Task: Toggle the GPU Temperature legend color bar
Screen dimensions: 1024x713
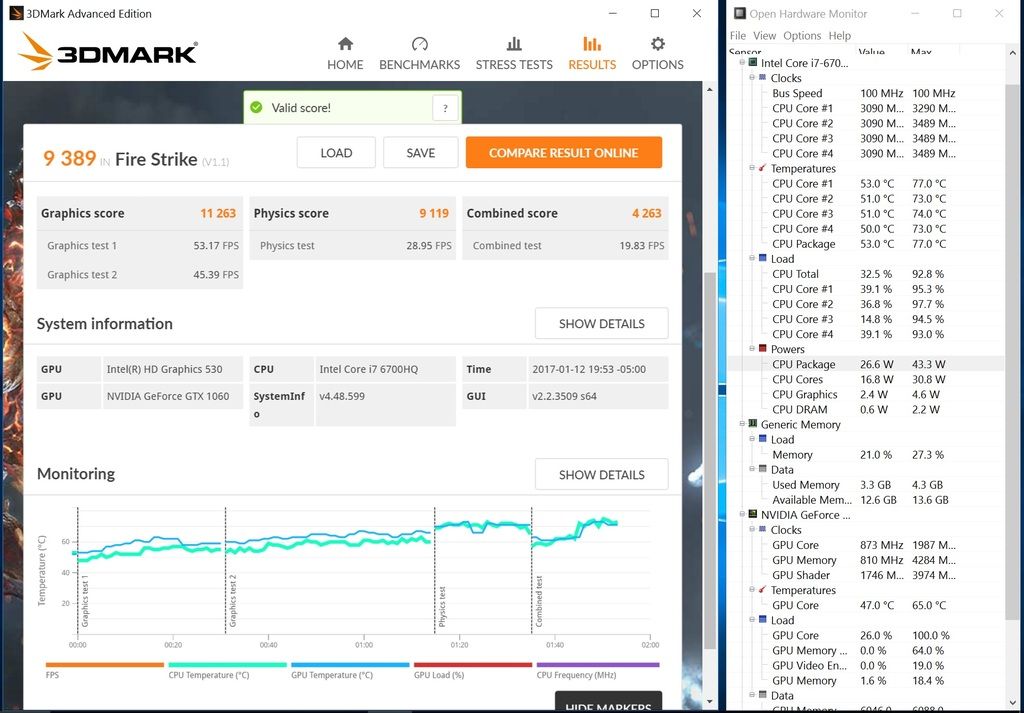Action: [x=350, y=665]
